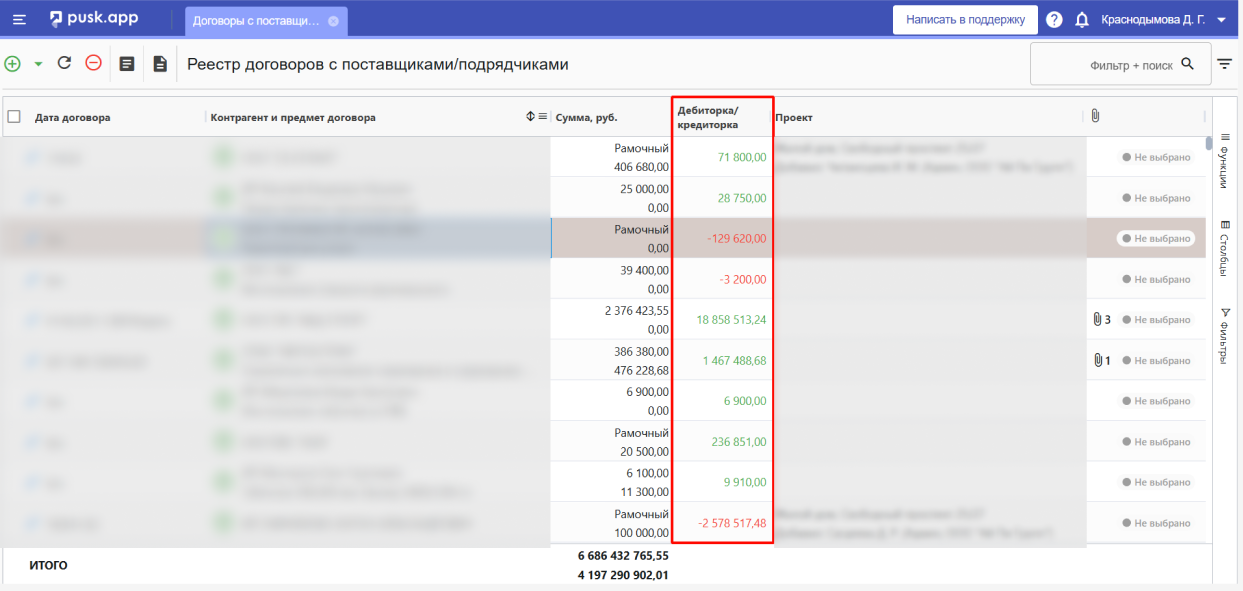The width and height of the screenshot is (1243, 591).
Task: Open the hamburger main menu
Action: click(x=19, y=19)
